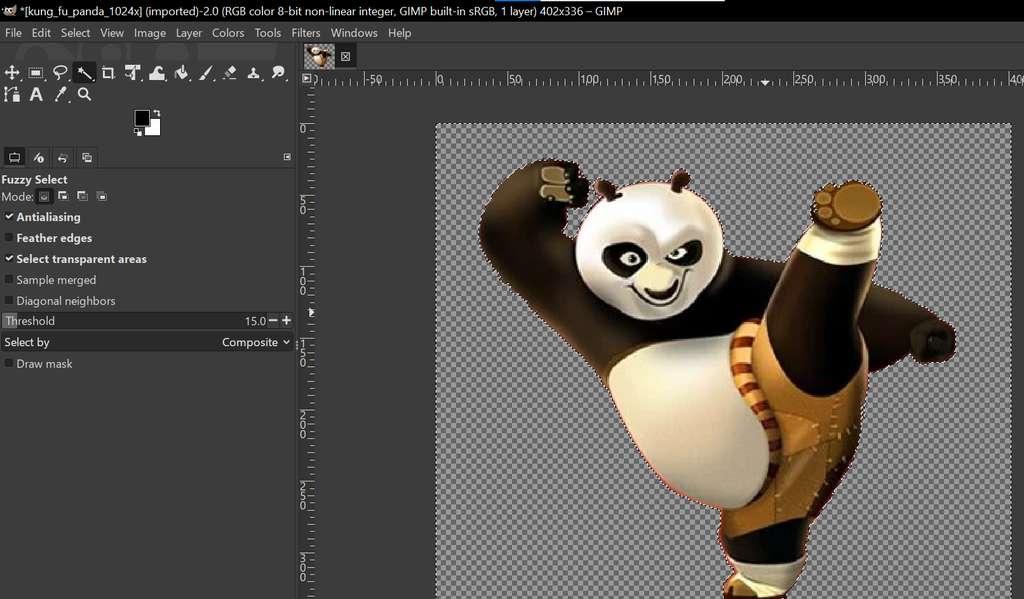Set mode to add to selection
Viewport: 1024px width, 599px height.
pyautogui.click(x=63, y=196)
